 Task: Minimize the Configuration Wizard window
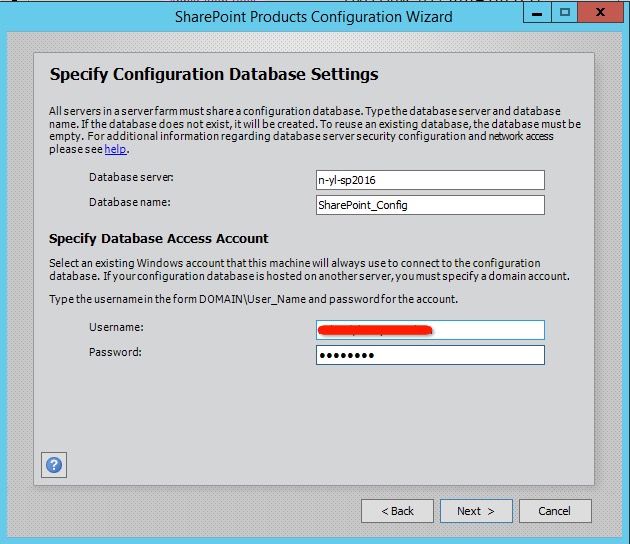tap(537, 13)
